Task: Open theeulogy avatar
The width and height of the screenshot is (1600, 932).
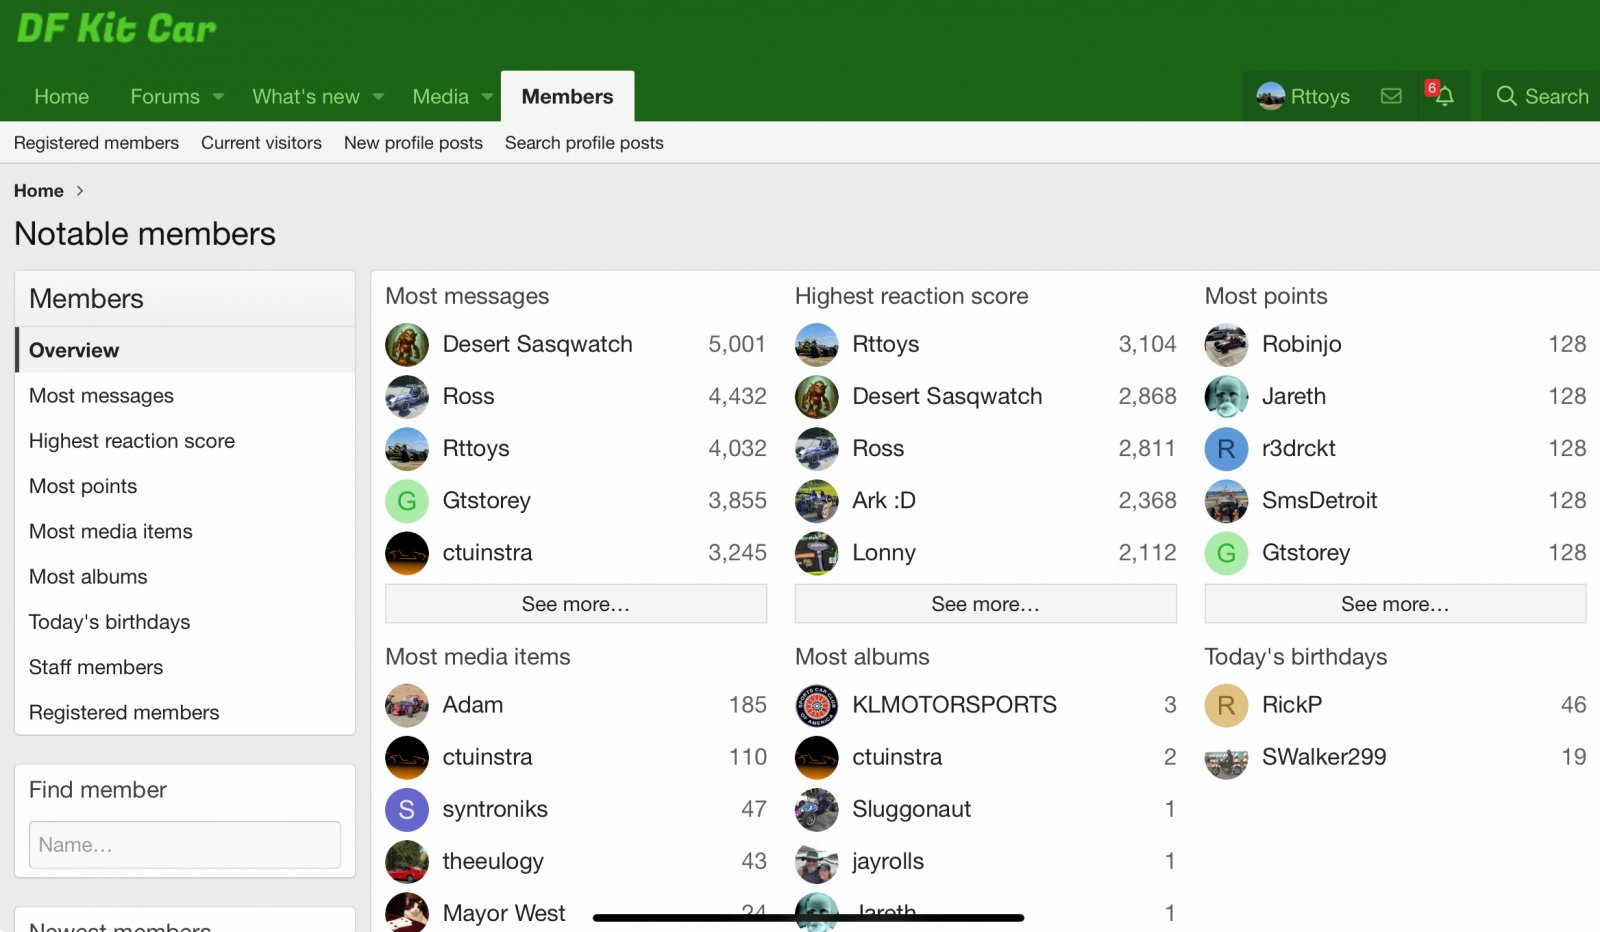Action: (x=407, y=862)
